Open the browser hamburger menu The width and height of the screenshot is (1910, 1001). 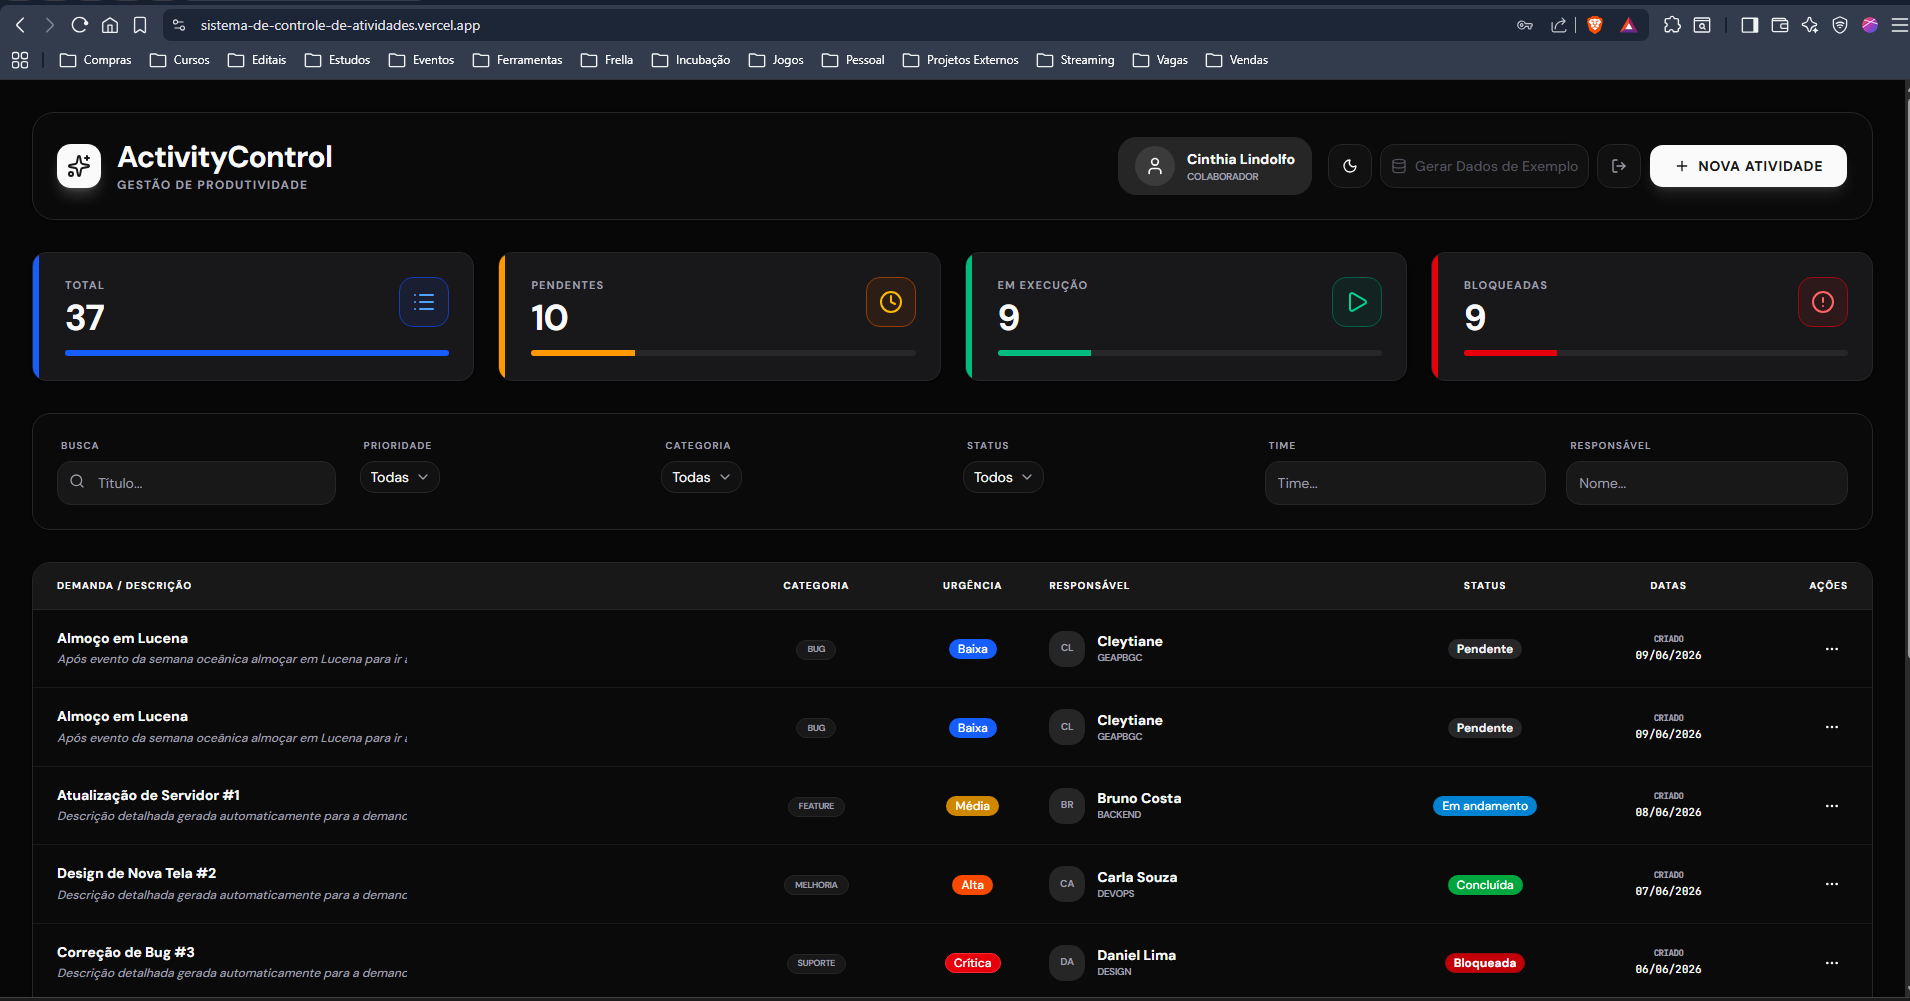pos(1899,25)
